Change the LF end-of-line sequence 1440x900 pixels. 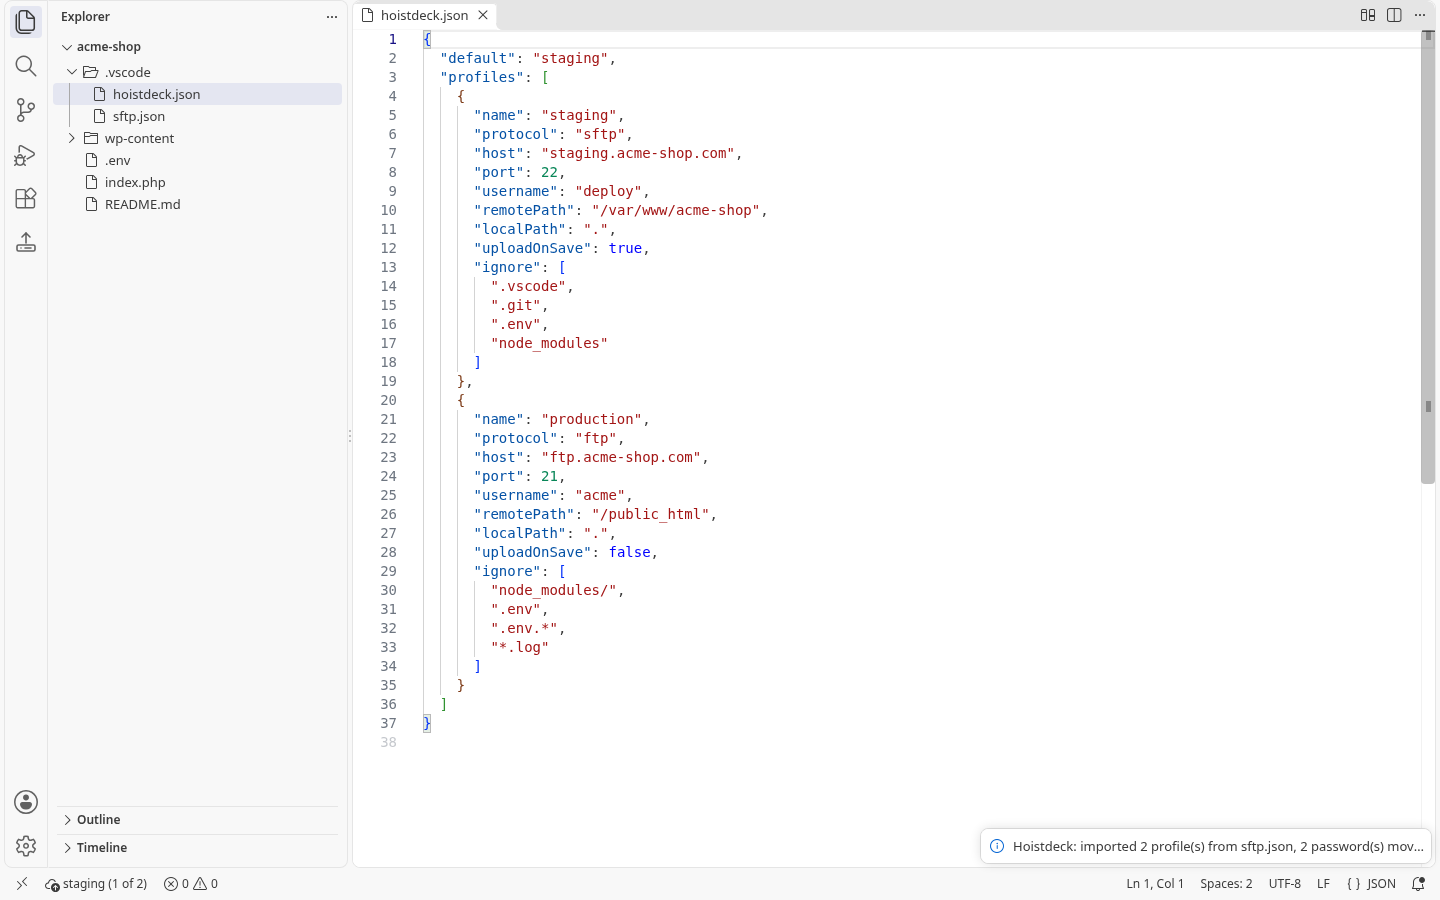click(x=1323, y=884)
